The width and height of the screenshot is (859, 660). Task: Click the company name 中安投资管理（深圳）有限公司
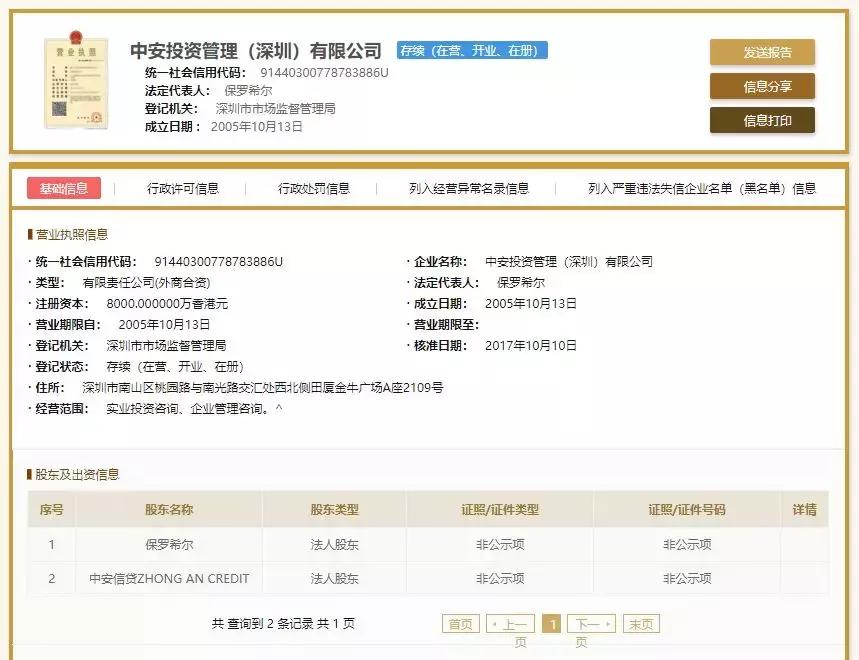(258, 48)
